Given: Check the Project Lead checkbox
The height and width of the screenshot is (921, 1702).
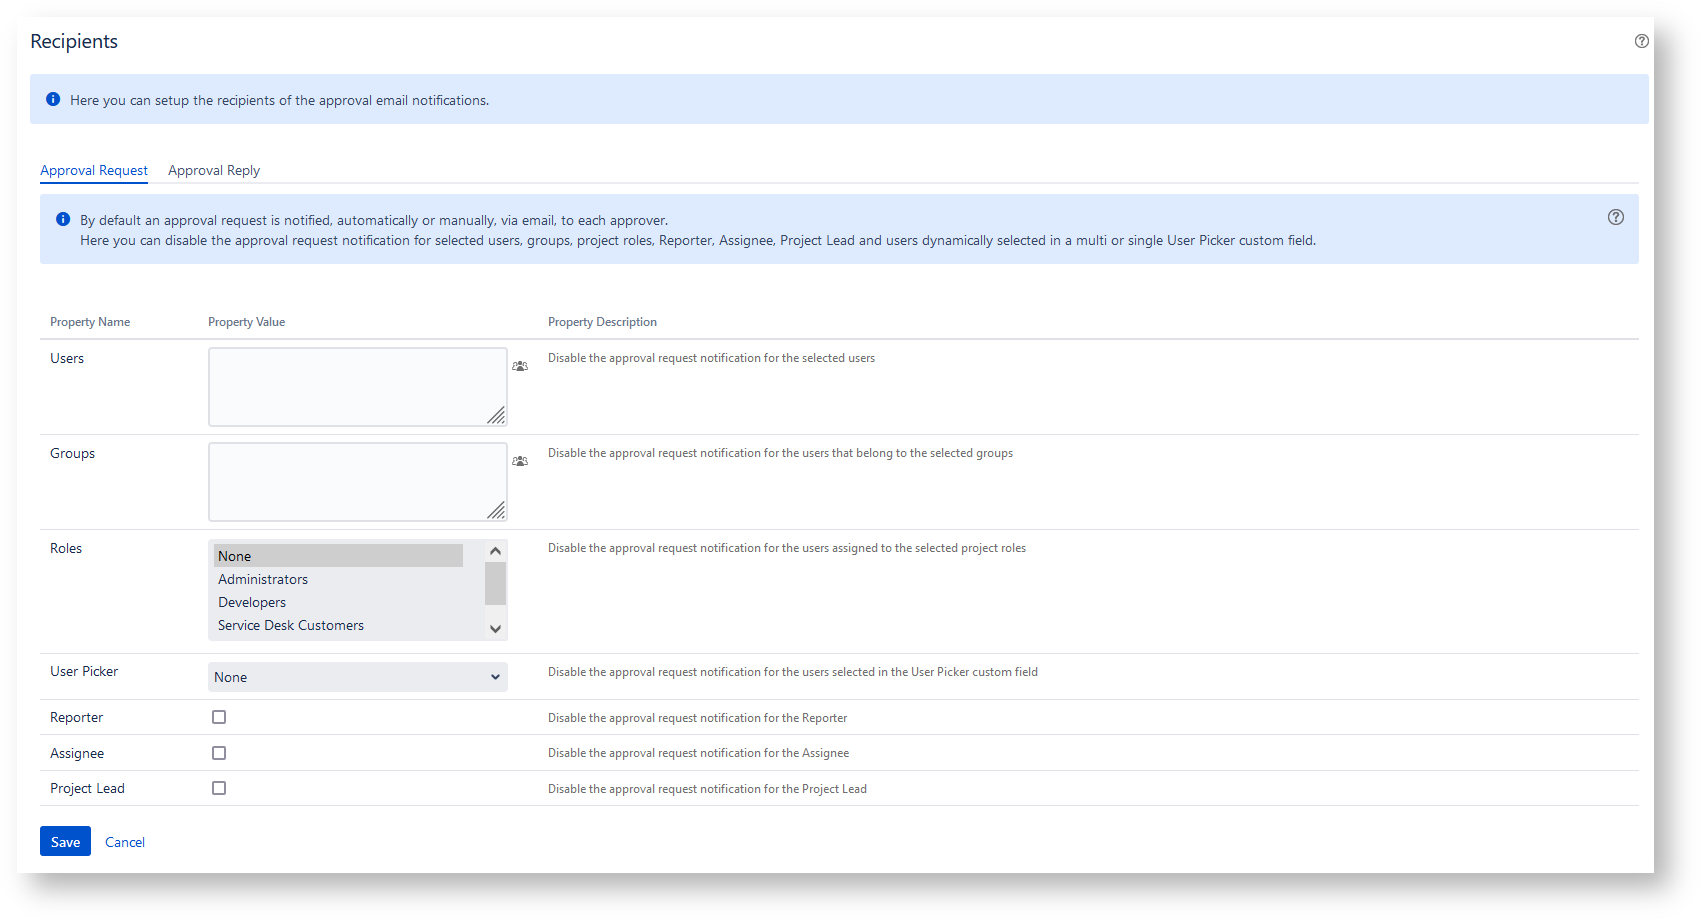Looking at the screenshot, I should coord(219,788).
